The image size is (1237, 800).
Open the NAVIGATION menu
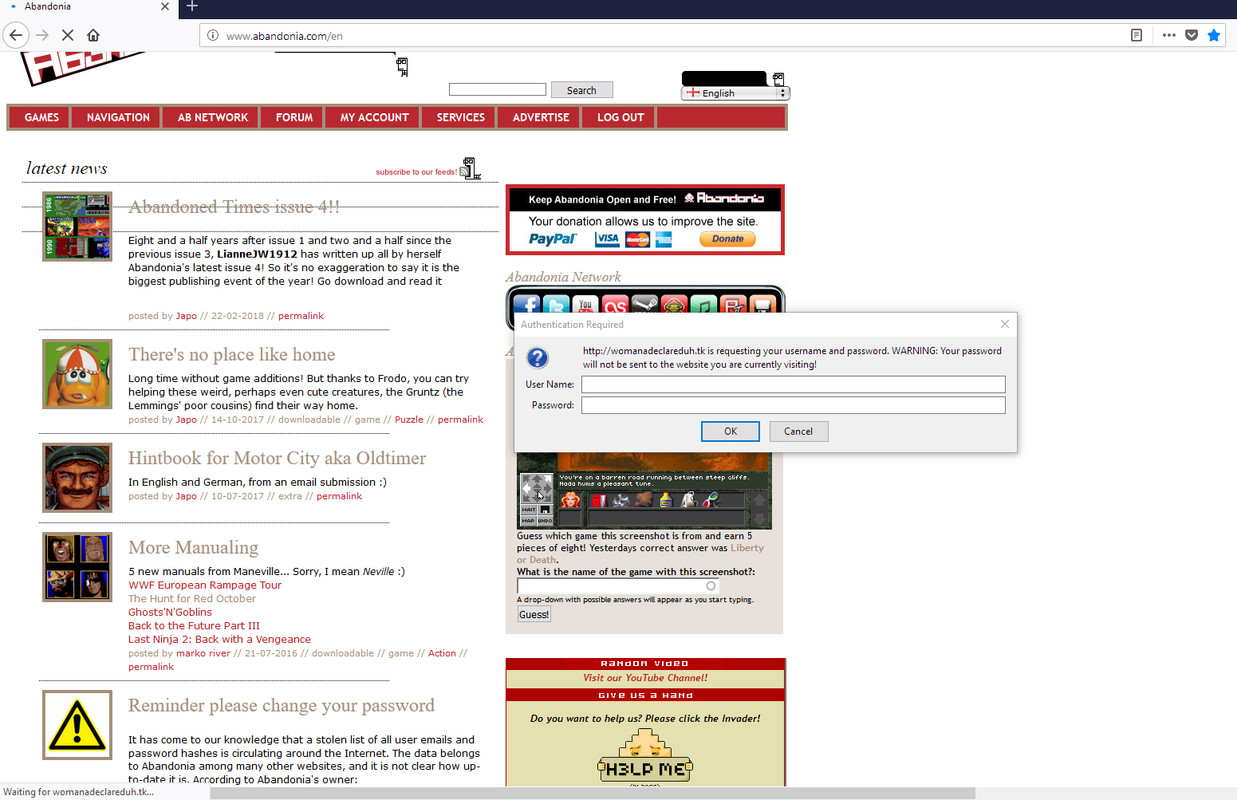118,117
